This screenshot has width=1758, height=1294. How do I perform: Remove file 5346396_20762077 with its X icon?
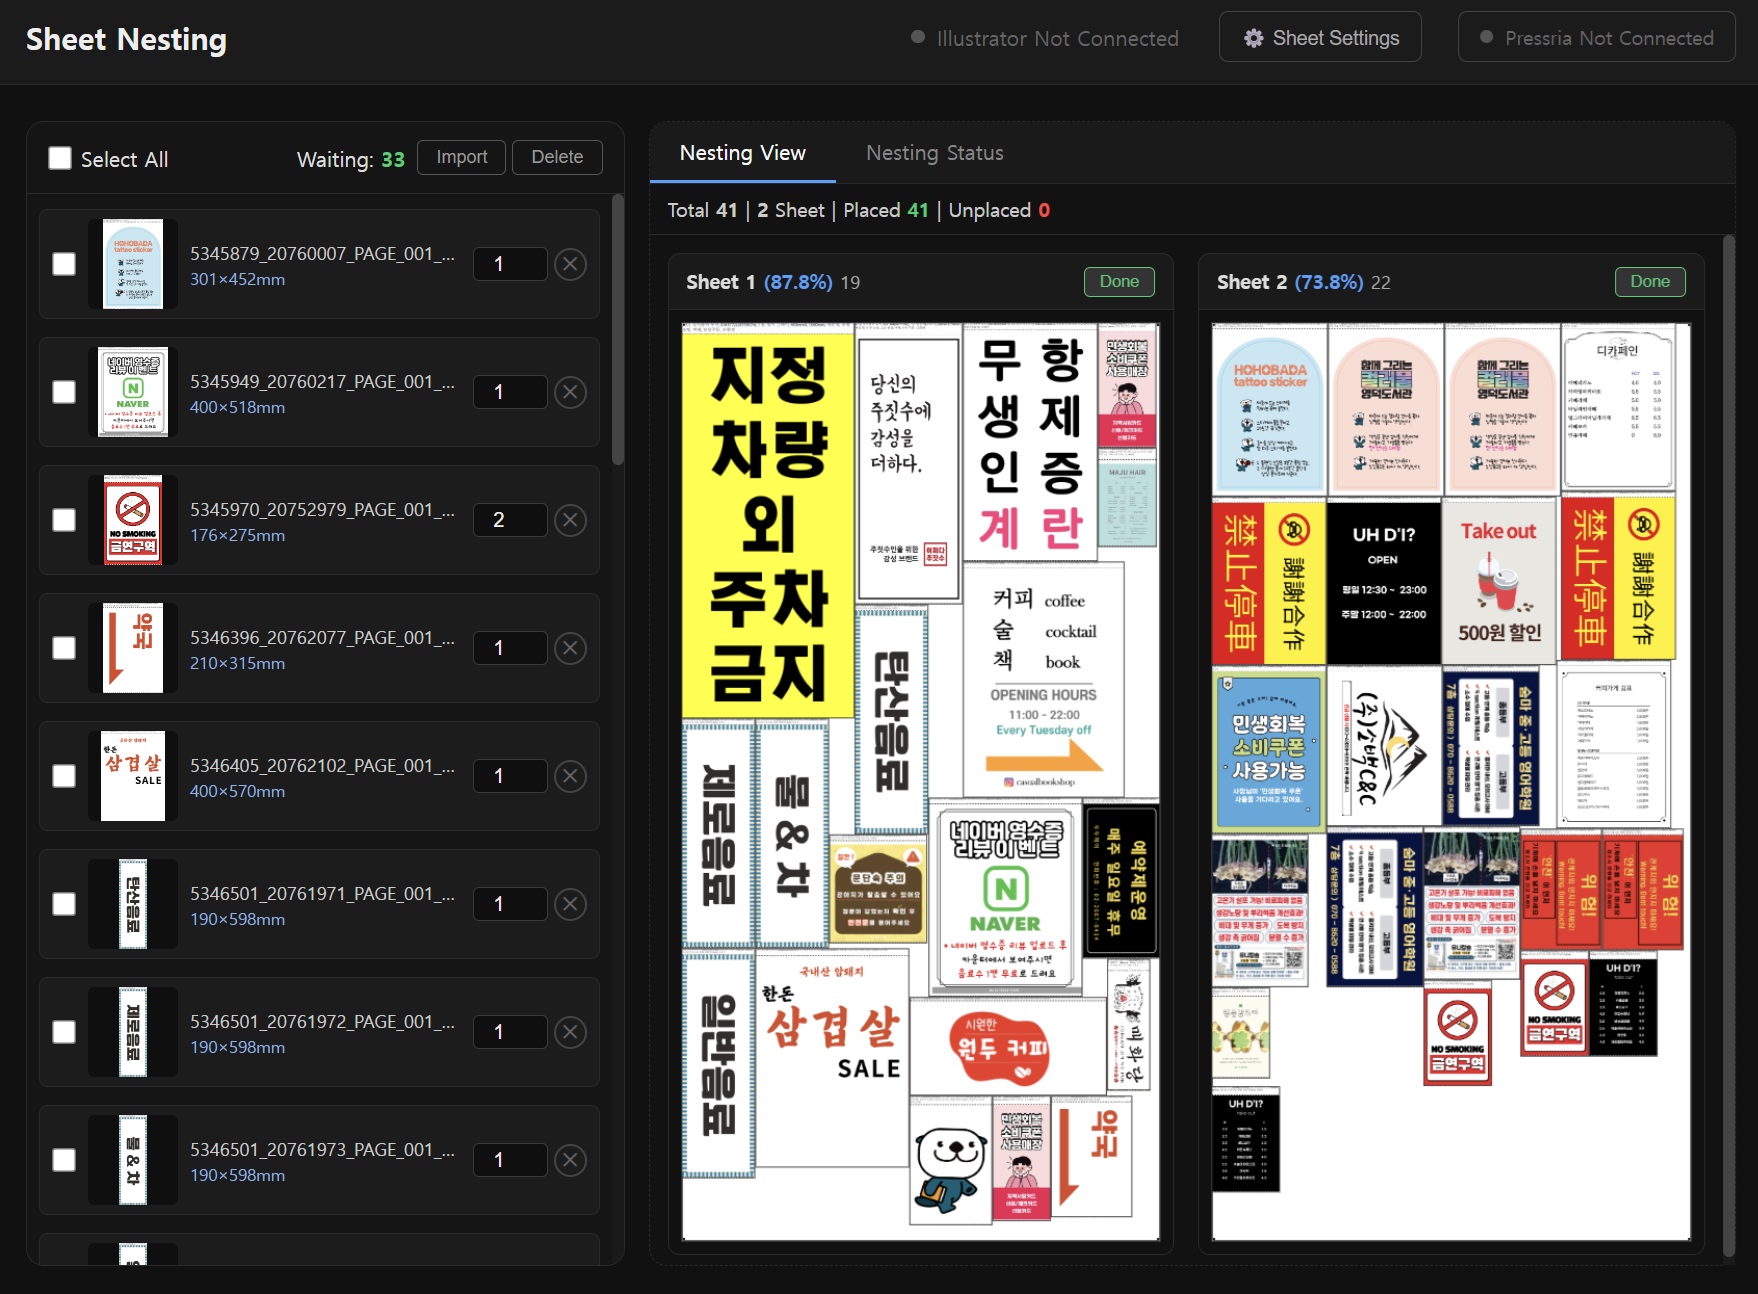pos(570,648)
